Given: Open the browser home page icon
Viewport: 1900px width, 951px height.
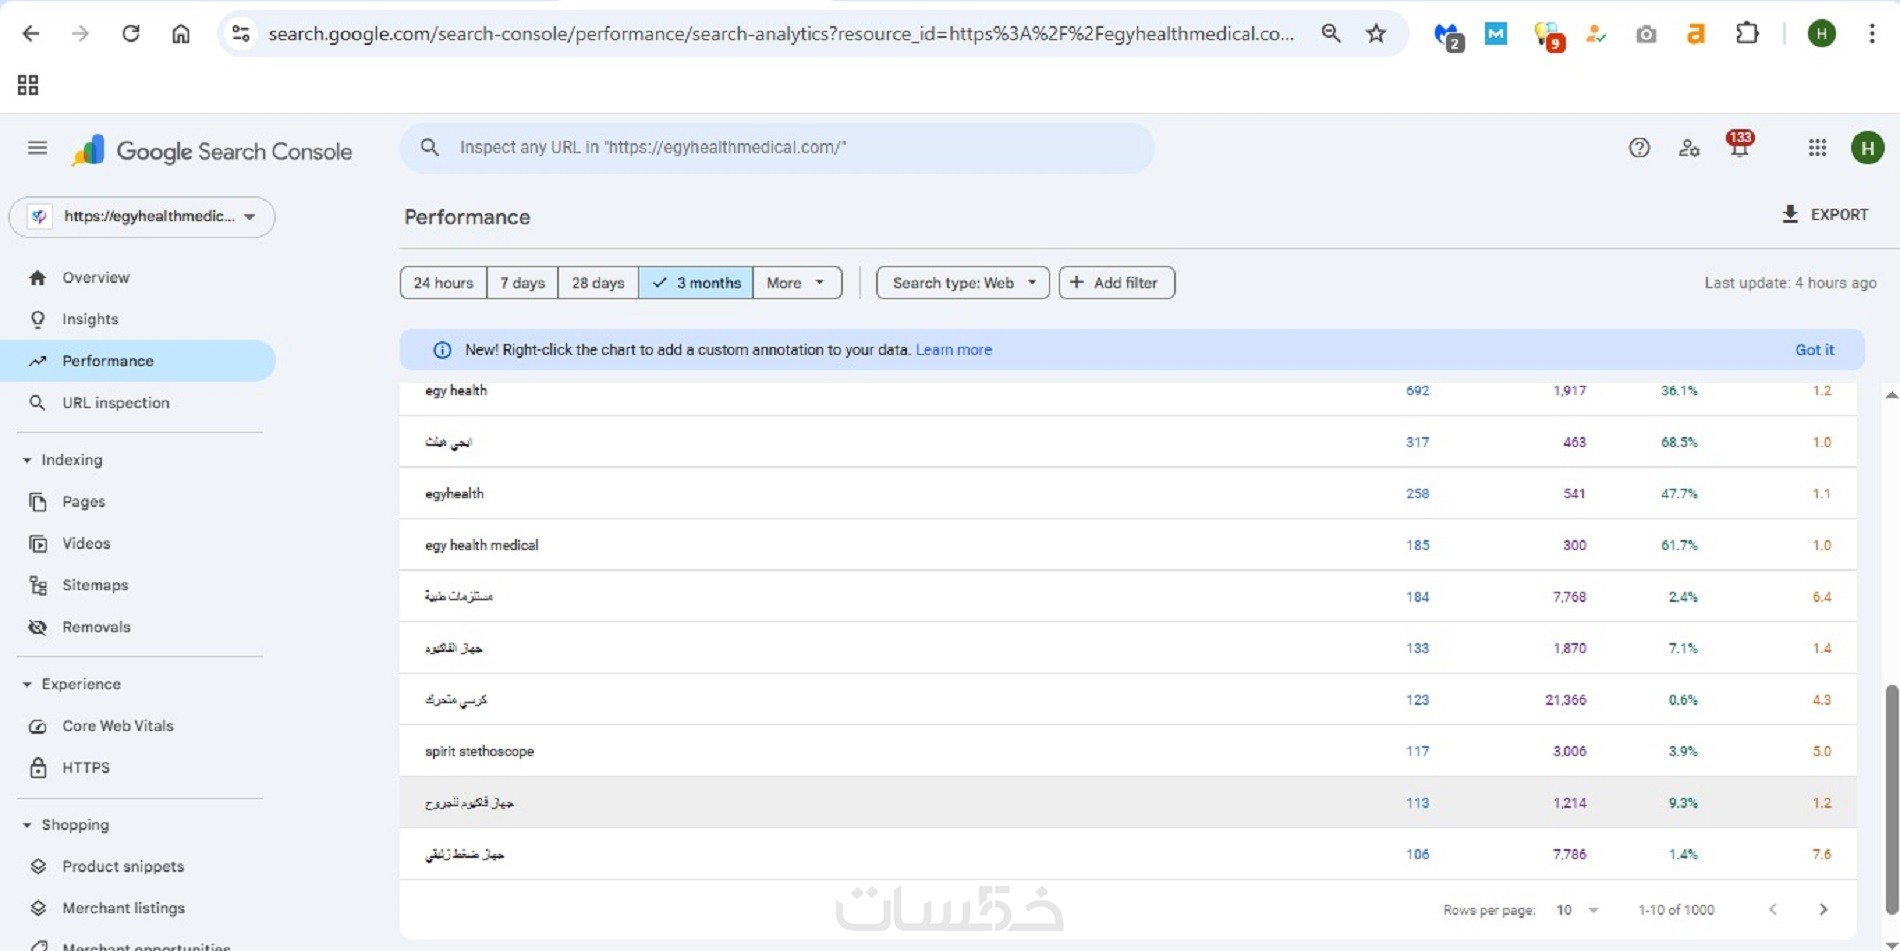Looking at the screenshot, I should pos(181,33).
